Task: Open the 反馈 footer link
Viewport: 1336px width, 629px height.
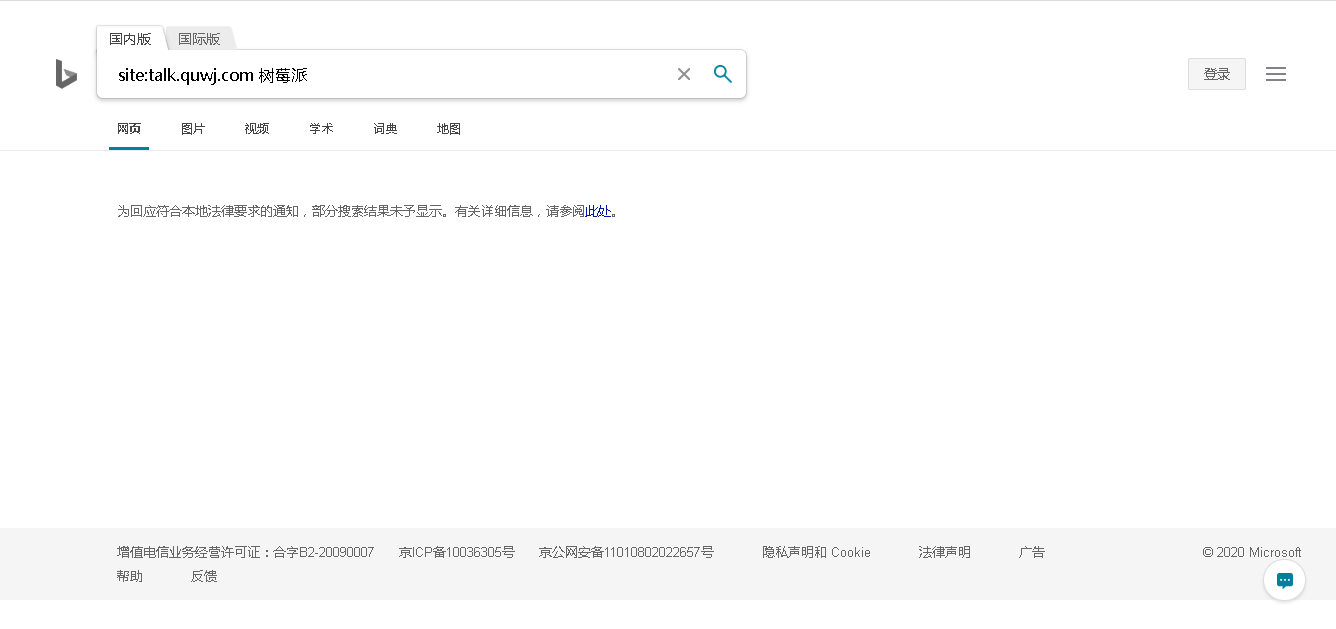Action: (204, 576)
